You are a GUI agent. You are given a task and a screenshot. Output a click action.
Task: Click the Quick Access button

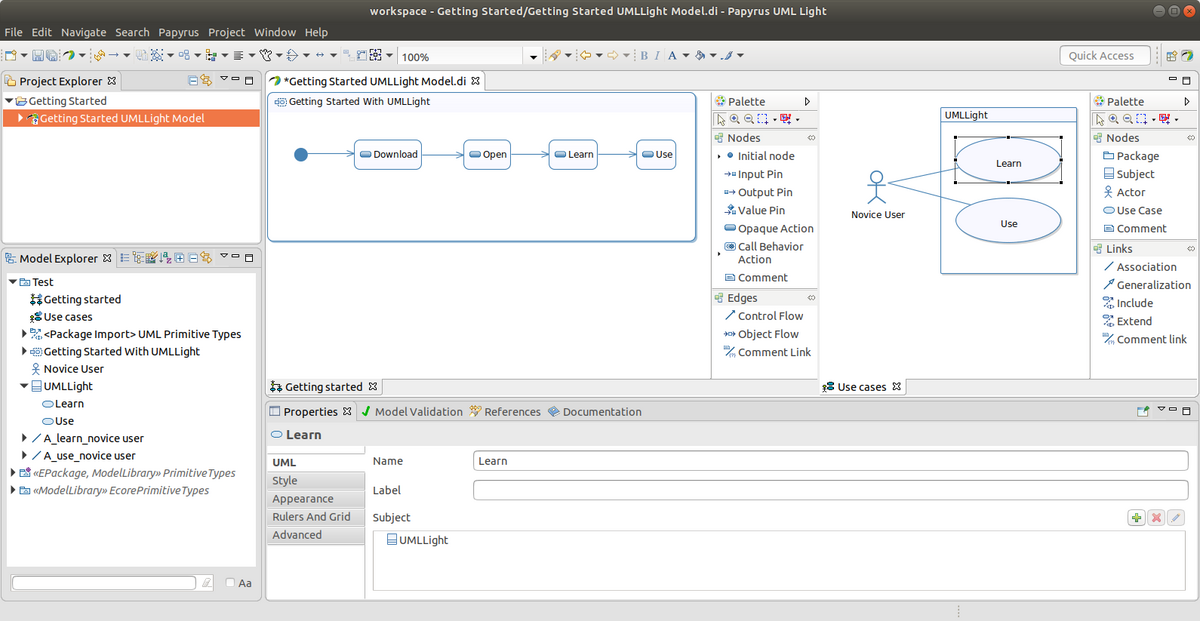[1100, 56]
